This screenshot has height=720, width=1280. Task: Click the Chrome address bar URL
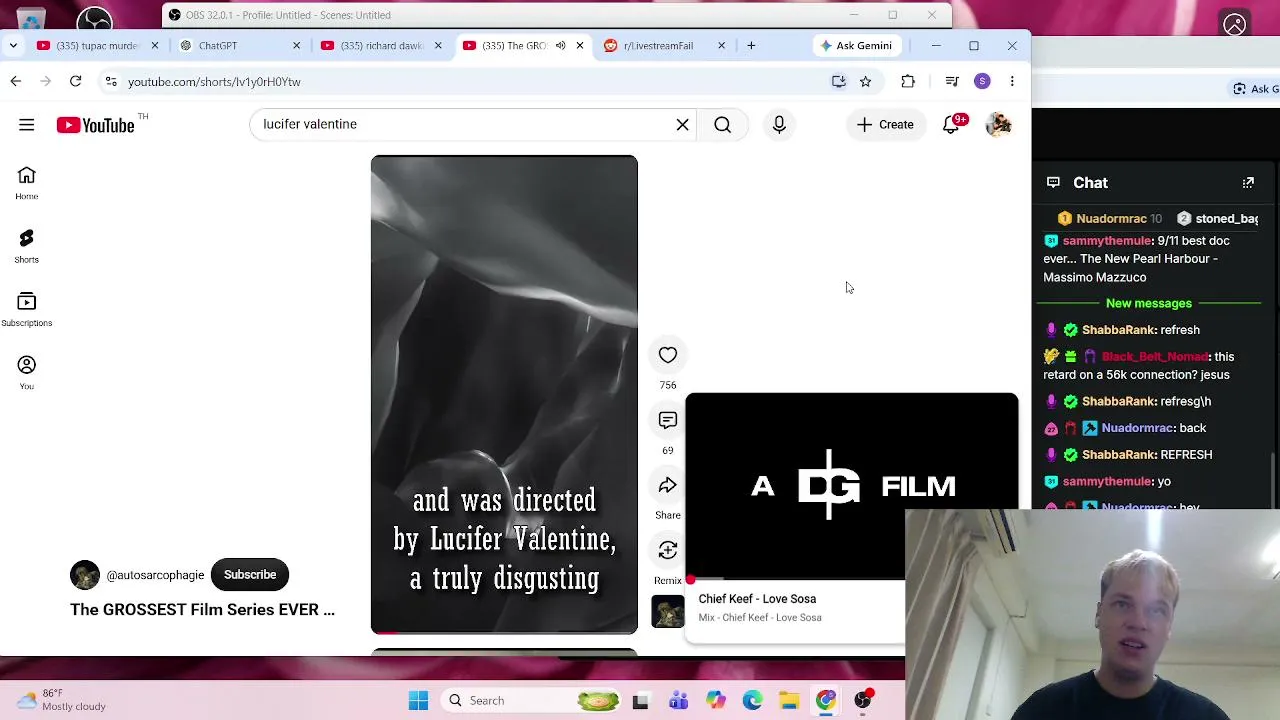(x=214, y=82)
